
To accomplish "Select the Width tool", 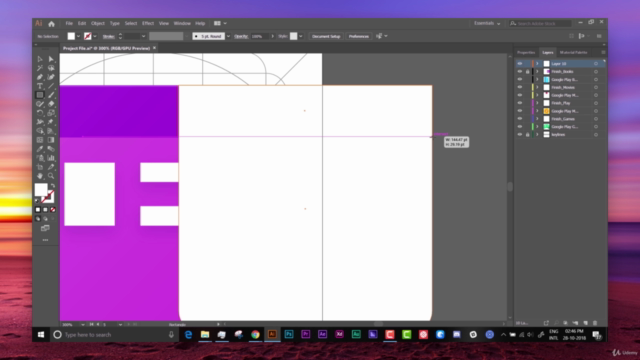I will [x=40, y=122].
